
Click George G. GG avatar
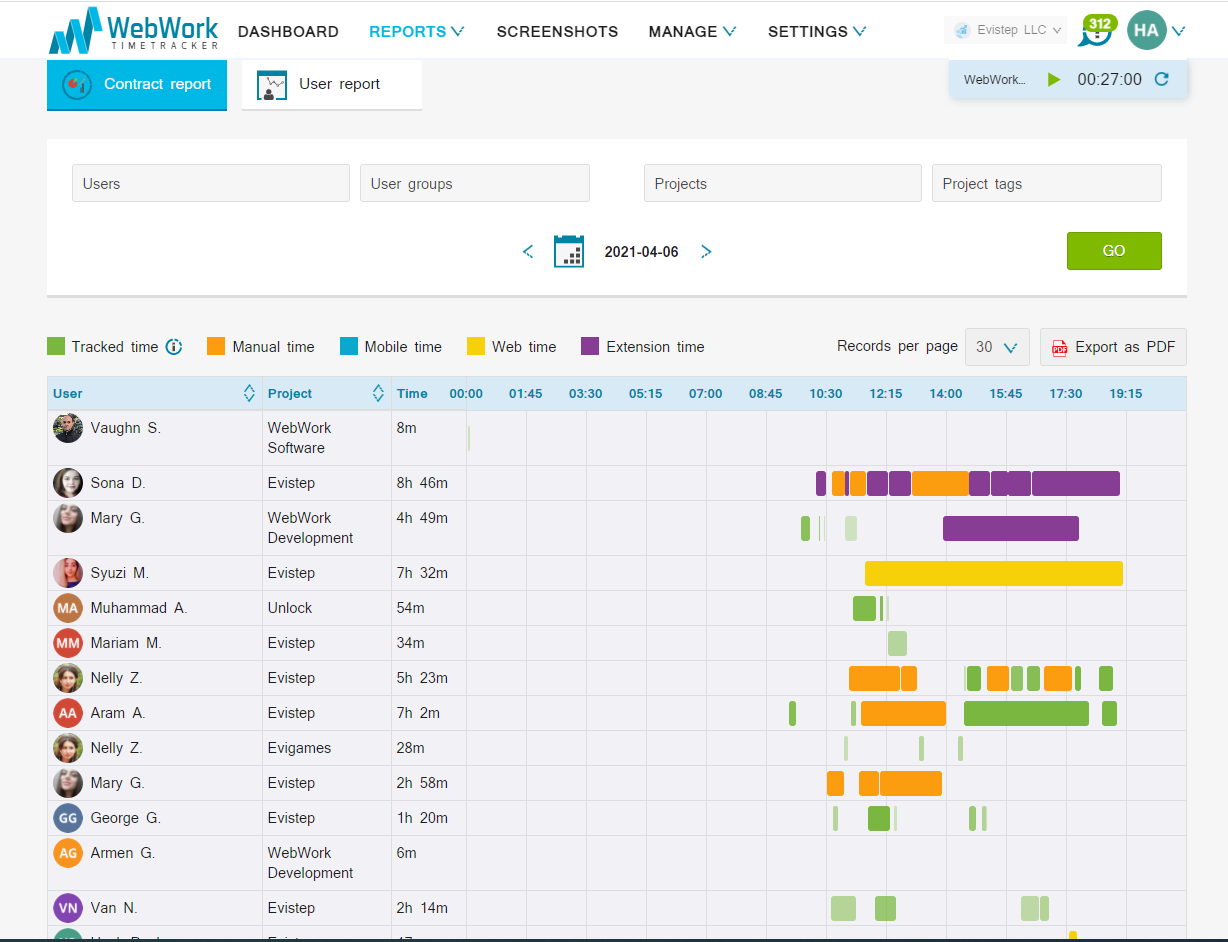(68, 818)
